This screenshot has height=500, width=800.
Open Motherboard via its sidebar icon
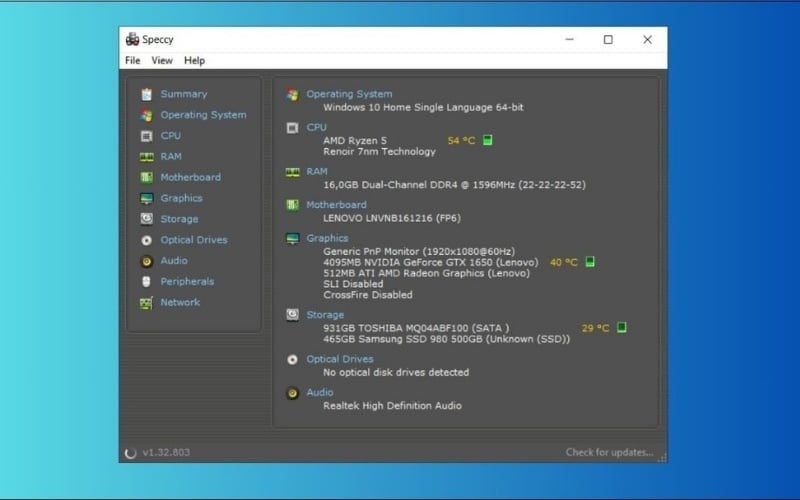pyautogui.click(x=147, y=178)
